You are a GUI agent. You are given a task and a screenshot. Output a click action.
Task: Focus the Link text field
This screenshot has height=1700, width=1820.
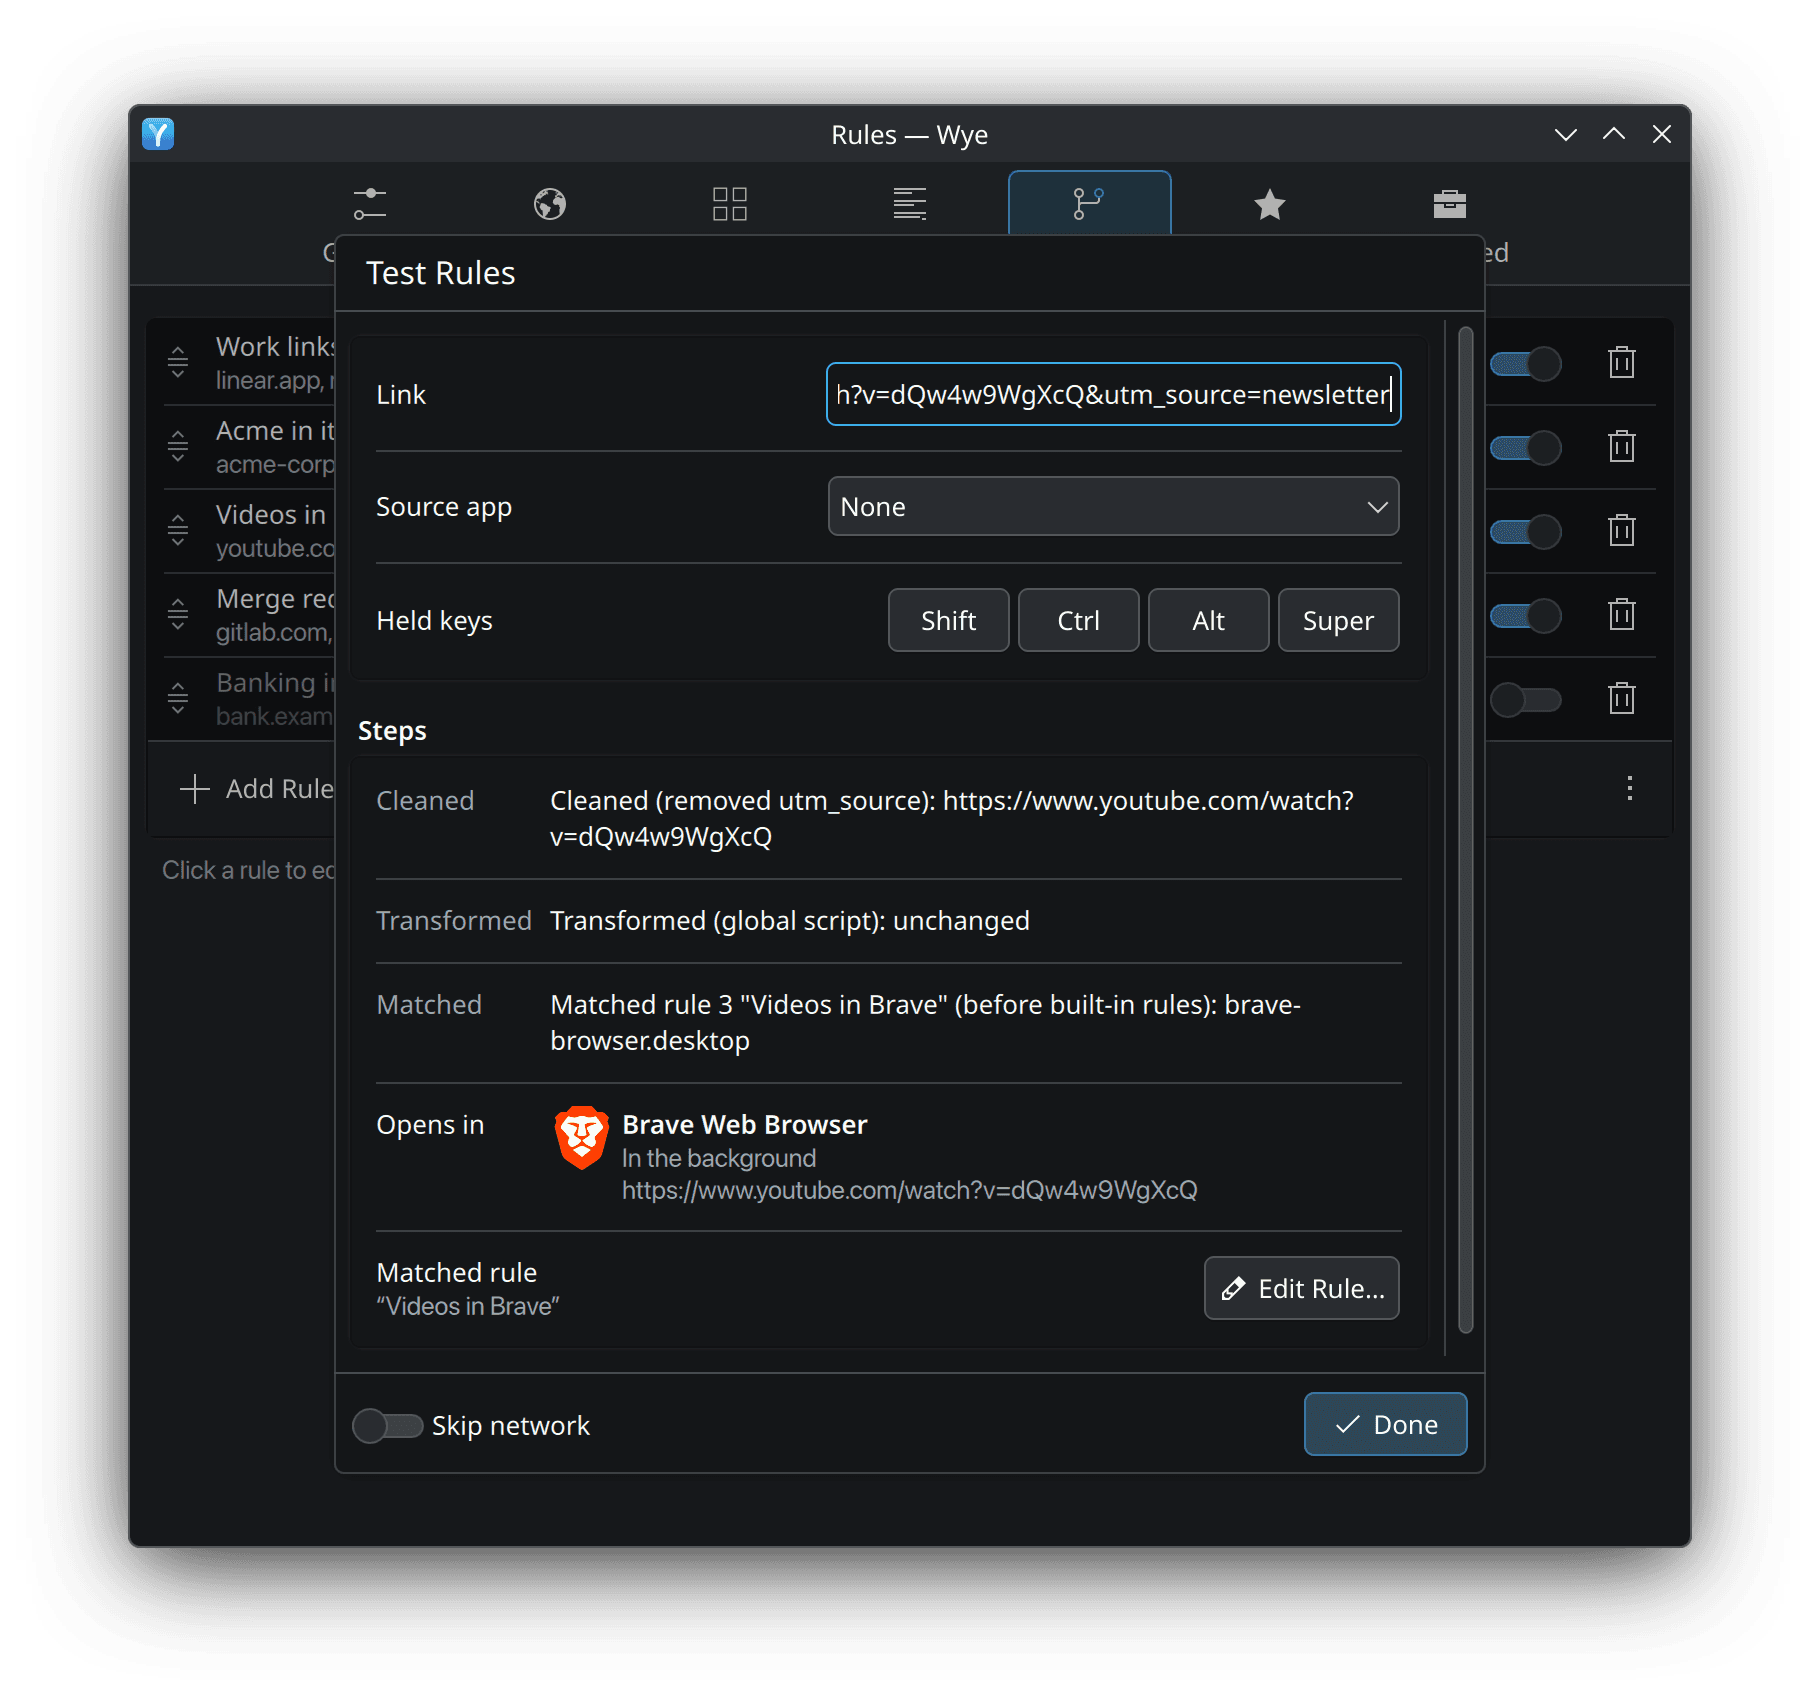[1113, 394]
